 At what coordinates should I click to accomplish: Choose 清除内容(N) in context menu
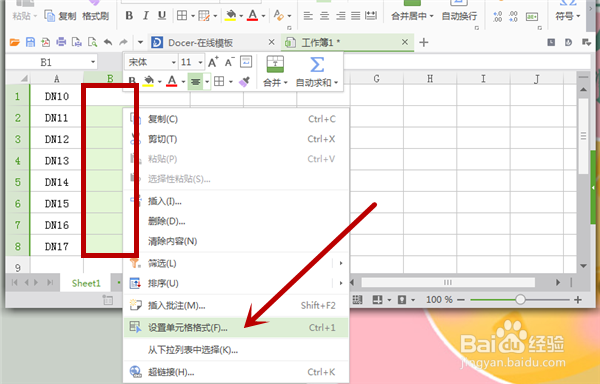[x=236, y=241]
